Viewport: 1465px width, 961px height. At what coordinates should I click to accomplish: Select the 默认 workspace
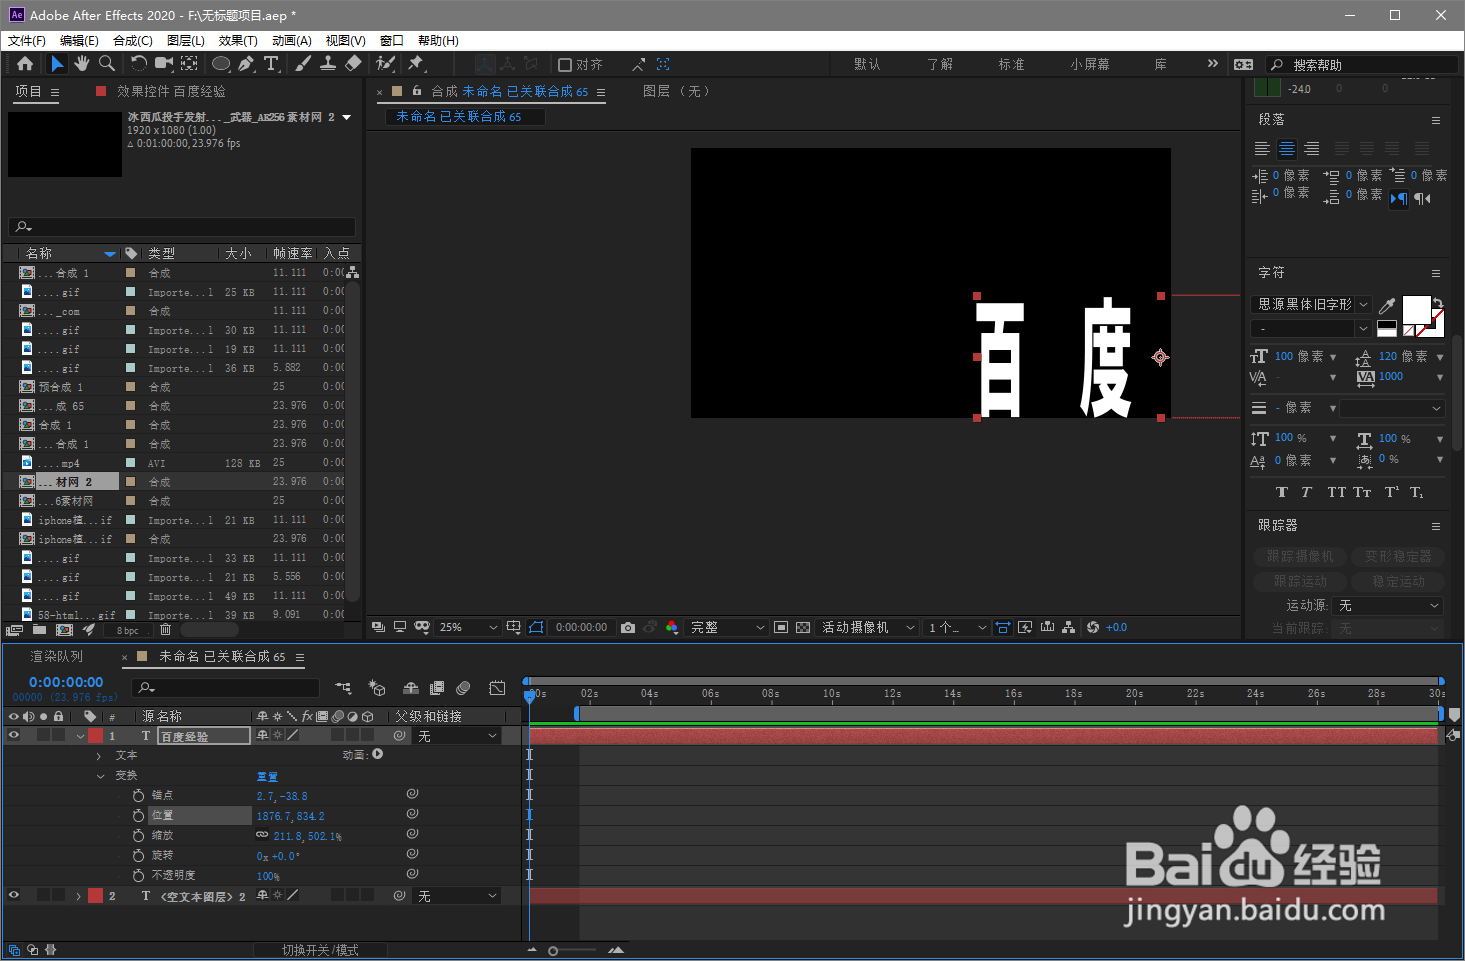point(867,64)
